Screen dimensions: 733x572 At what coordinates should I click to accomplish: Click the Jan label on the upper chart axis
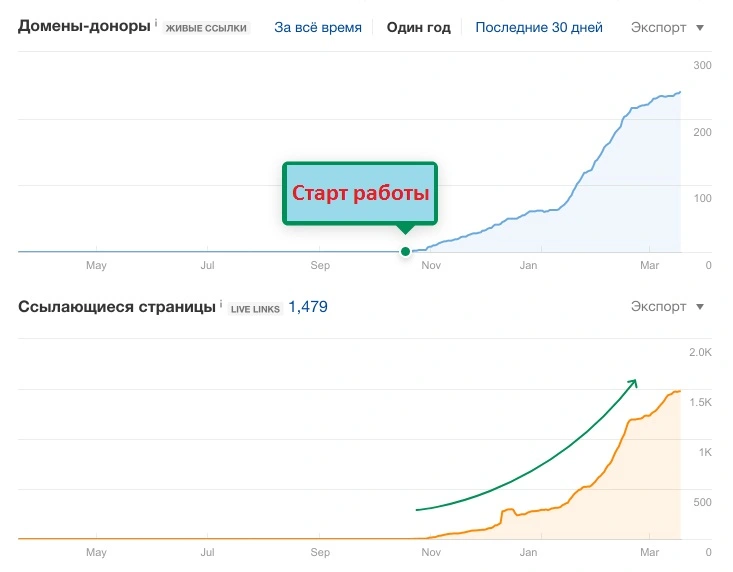[528, 266]
